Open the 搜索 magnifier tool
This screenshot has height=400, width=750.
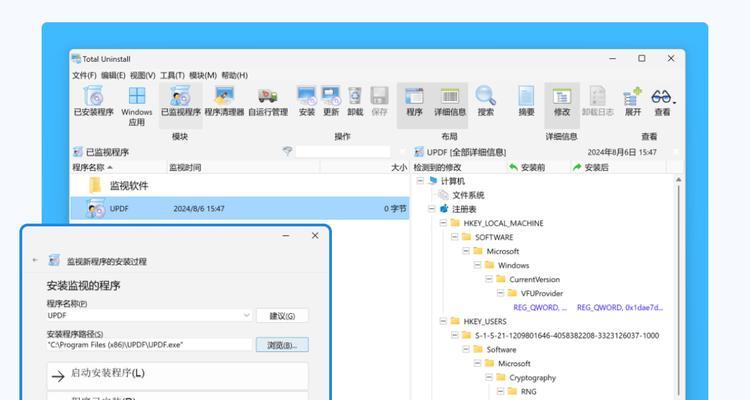point(485,95)
